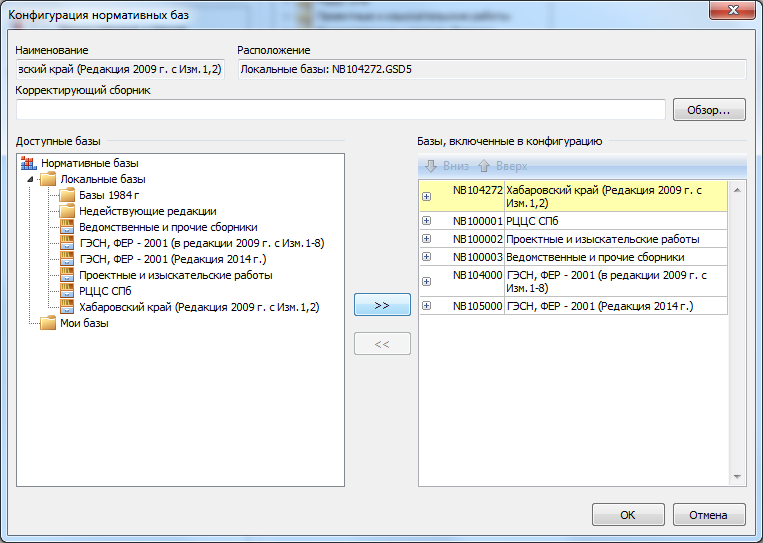Close the Конфигурация нормативных баз dialog

click(x=732, y=10)
